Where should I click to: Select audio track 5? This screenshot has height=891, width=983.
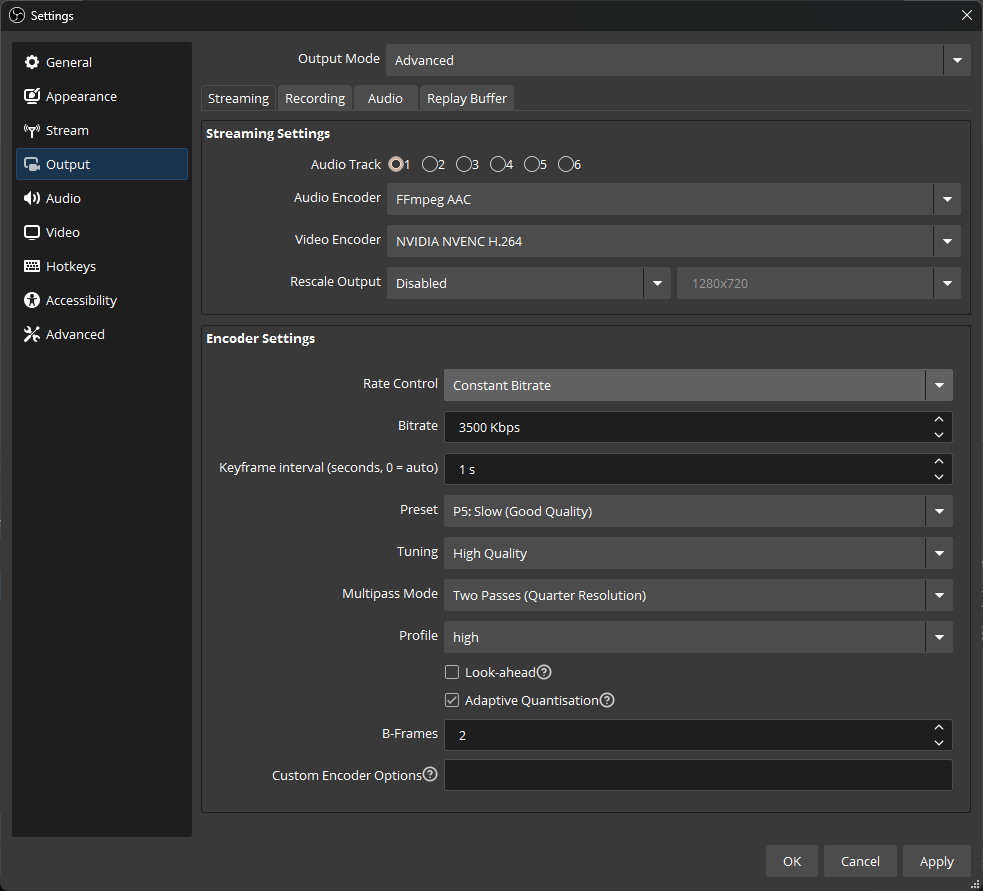click(x=531, y=164)
